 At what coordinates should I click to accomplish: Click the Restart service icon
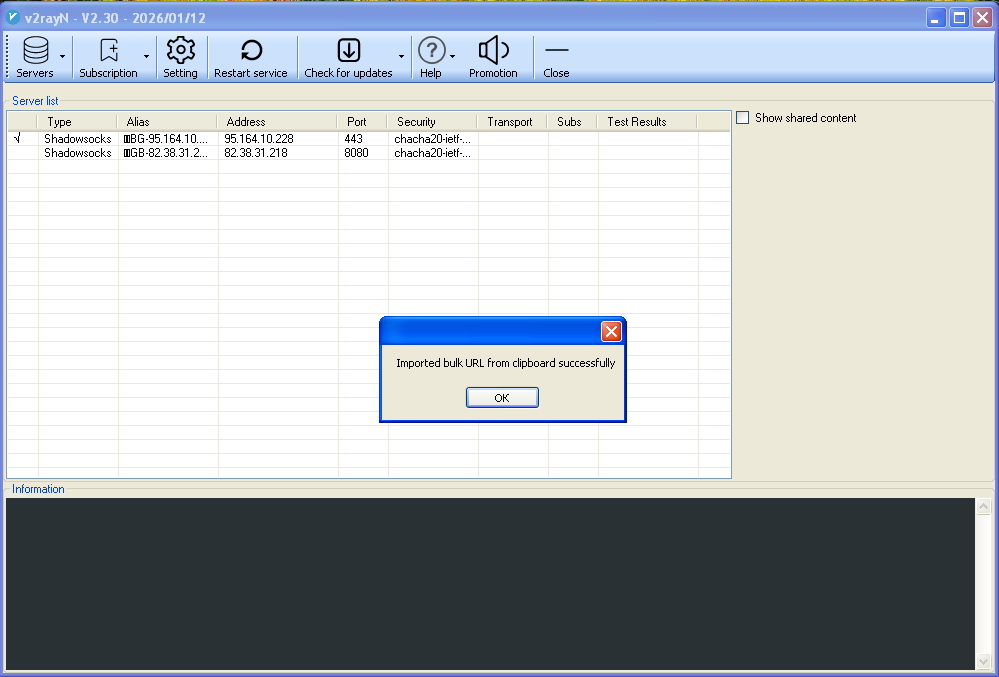point(251,50)
